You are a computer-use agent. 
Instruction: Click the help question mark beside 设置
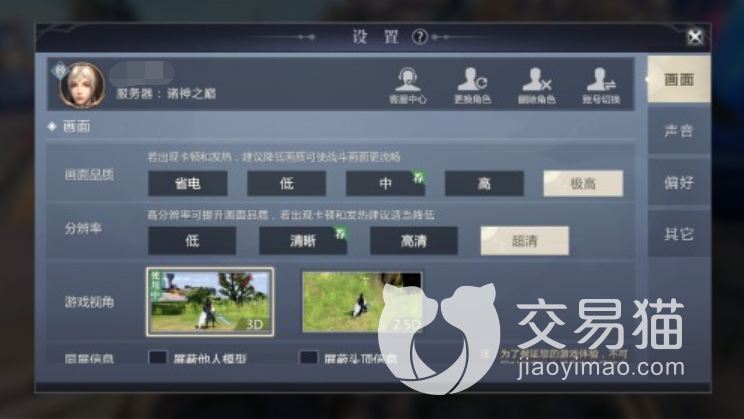[x=419, y=37]
